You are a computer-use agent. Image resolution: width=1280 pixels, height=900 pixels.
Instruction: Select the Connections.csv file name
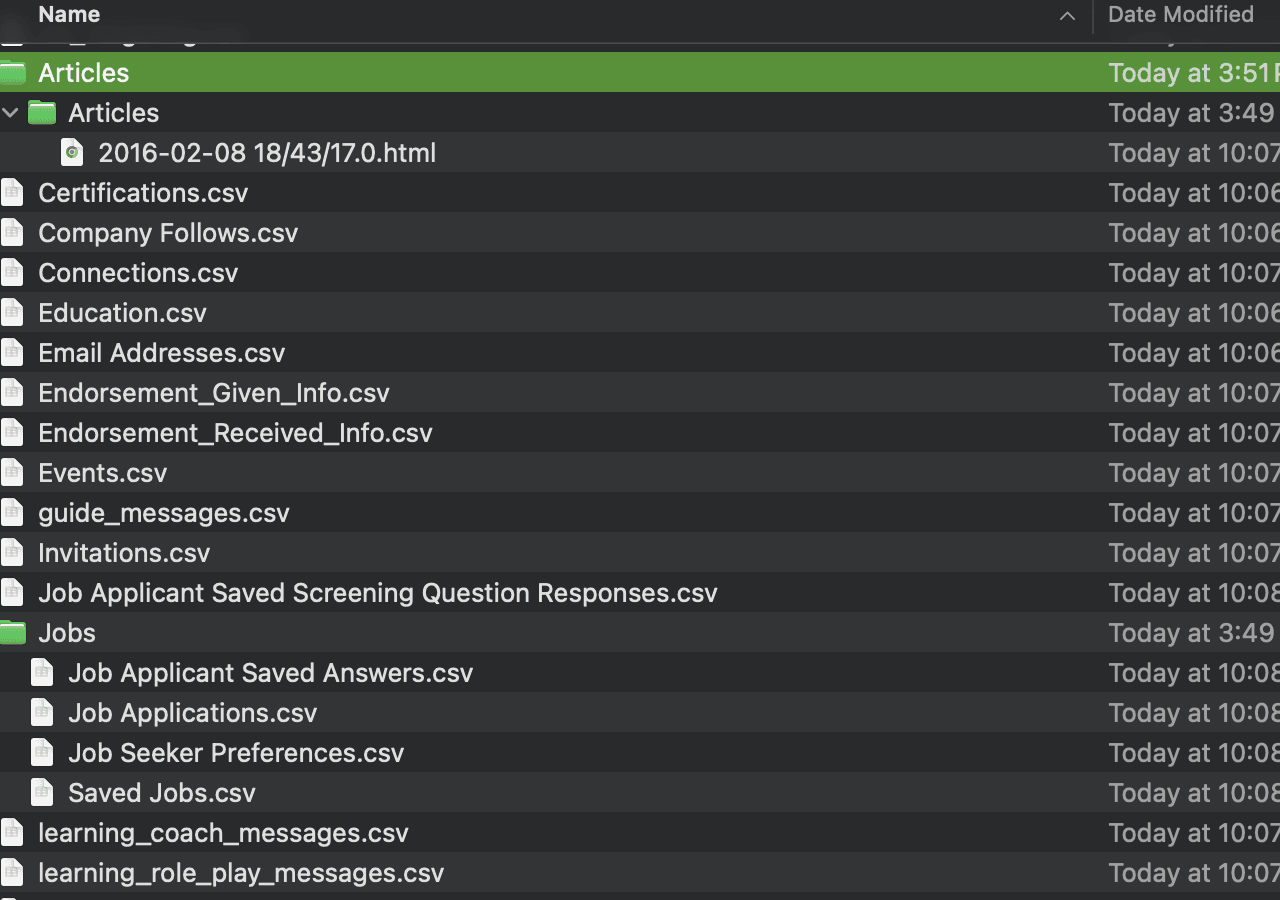point(138,273)
